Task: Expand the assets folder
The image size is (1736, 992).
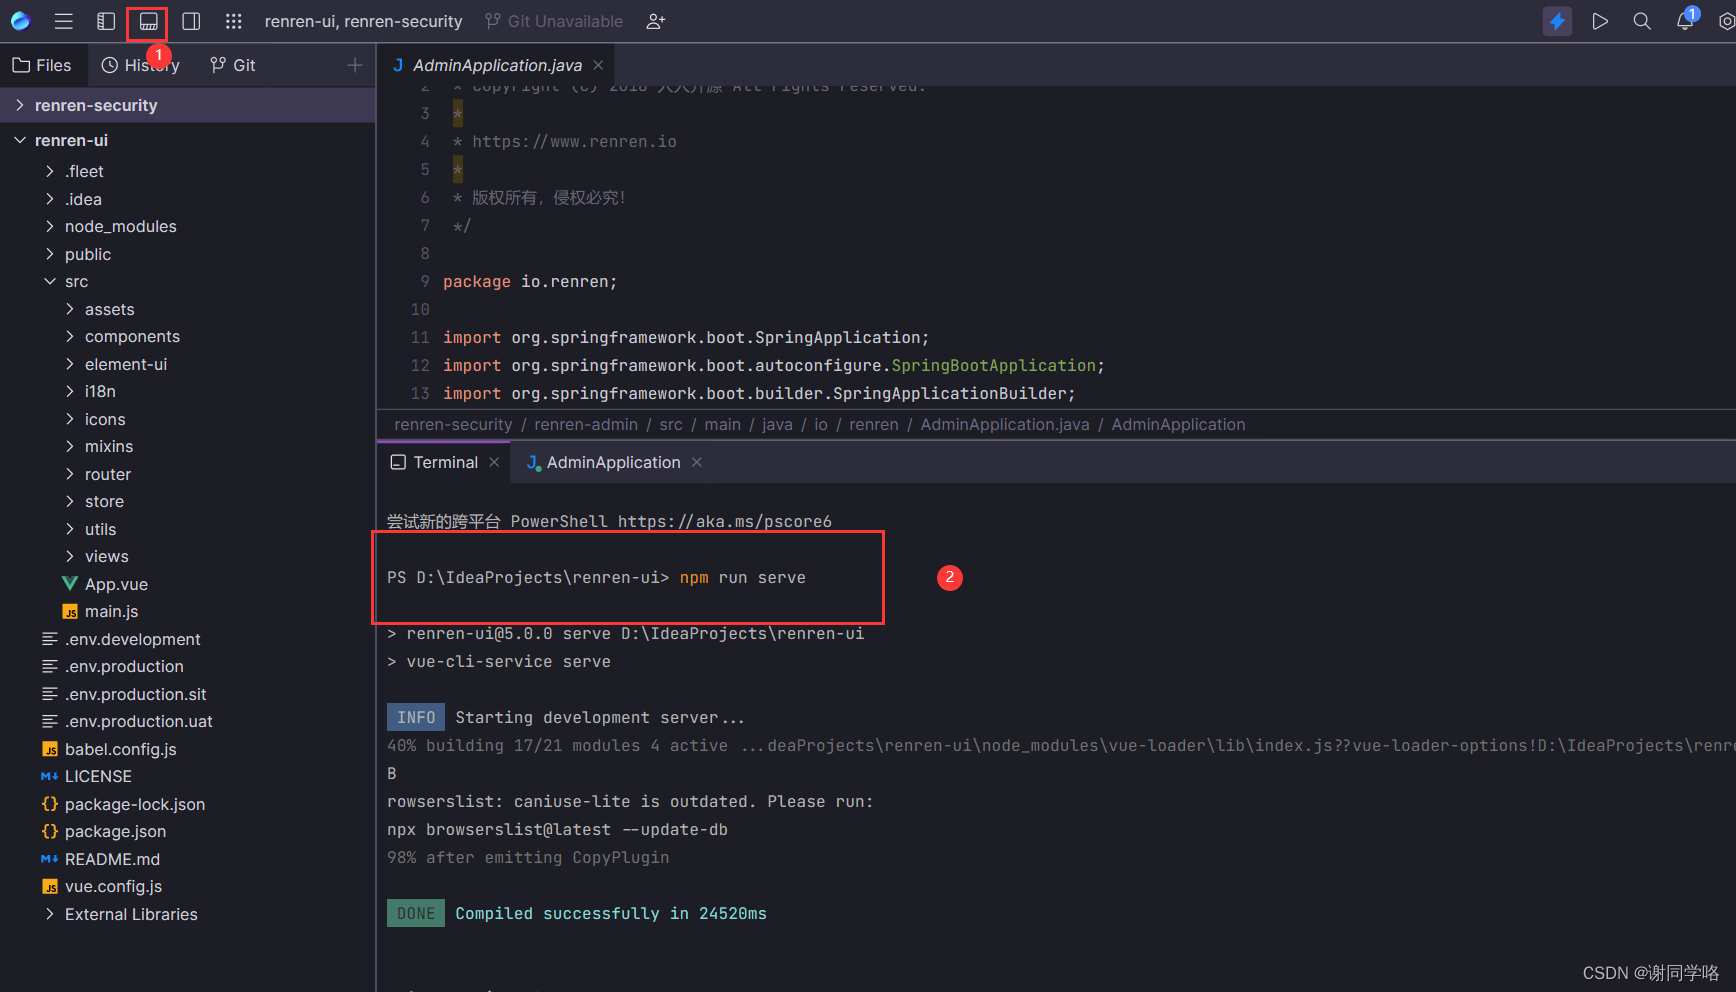Action: 69,309
